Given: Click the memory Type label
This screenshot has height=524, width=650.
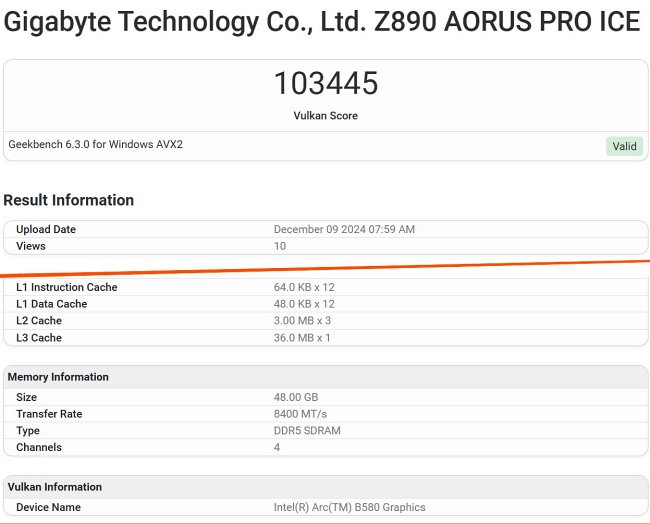Looking at the screenshot, I should (28, 430).
